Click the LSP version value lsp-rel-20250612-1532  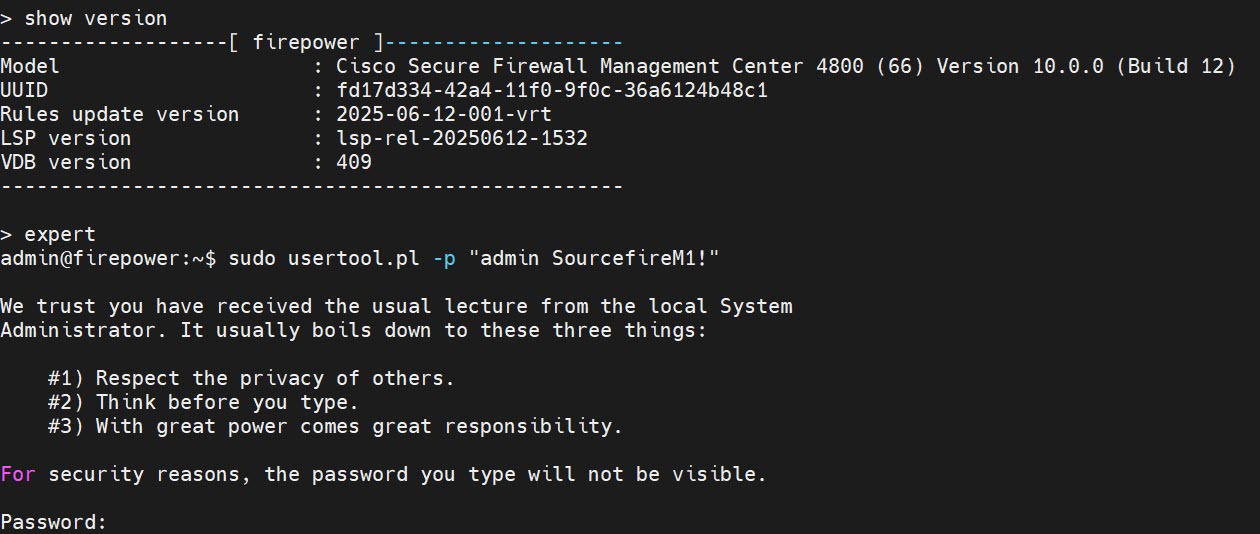tap(461, 138)
